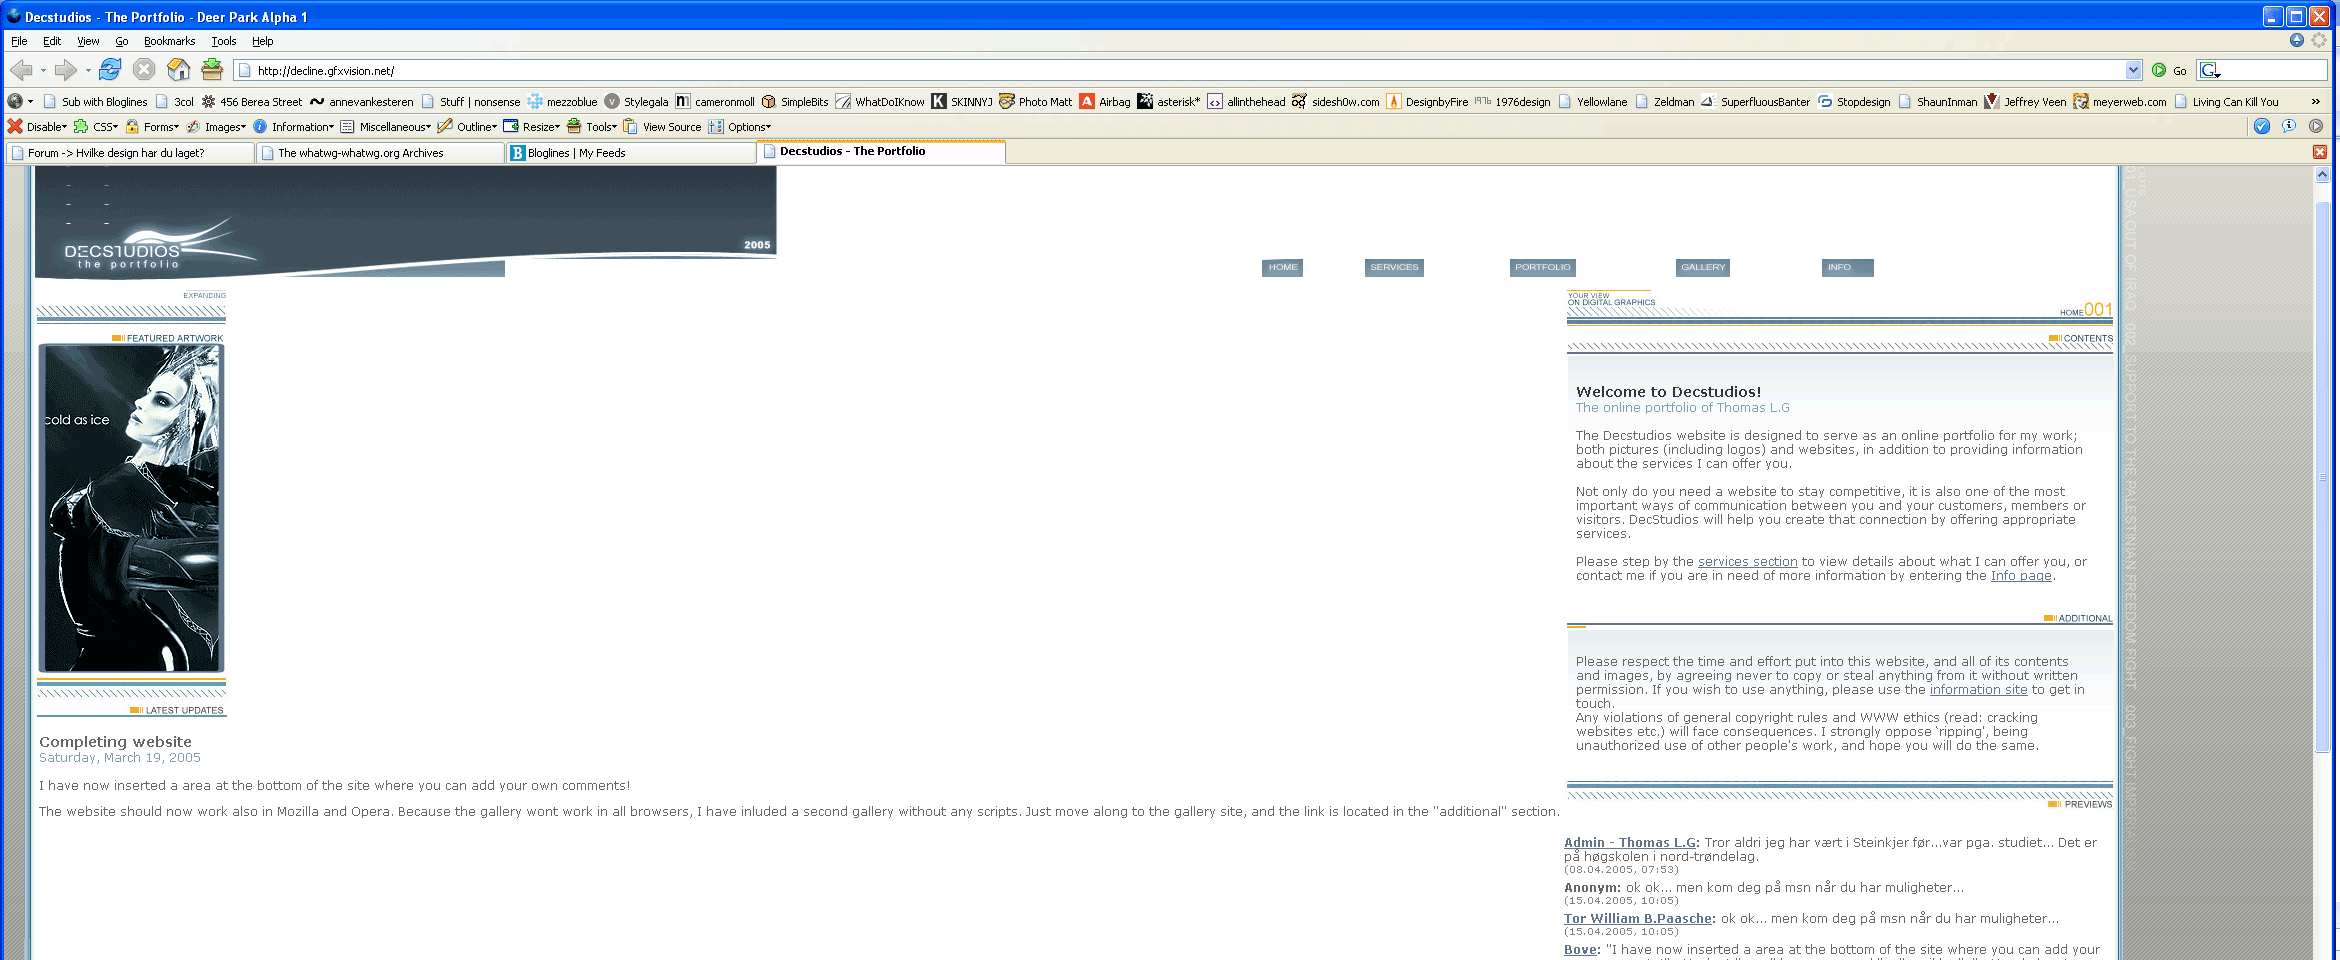Click the SERVICES navigation button

pyautogui.click(x=1394, y=267)
